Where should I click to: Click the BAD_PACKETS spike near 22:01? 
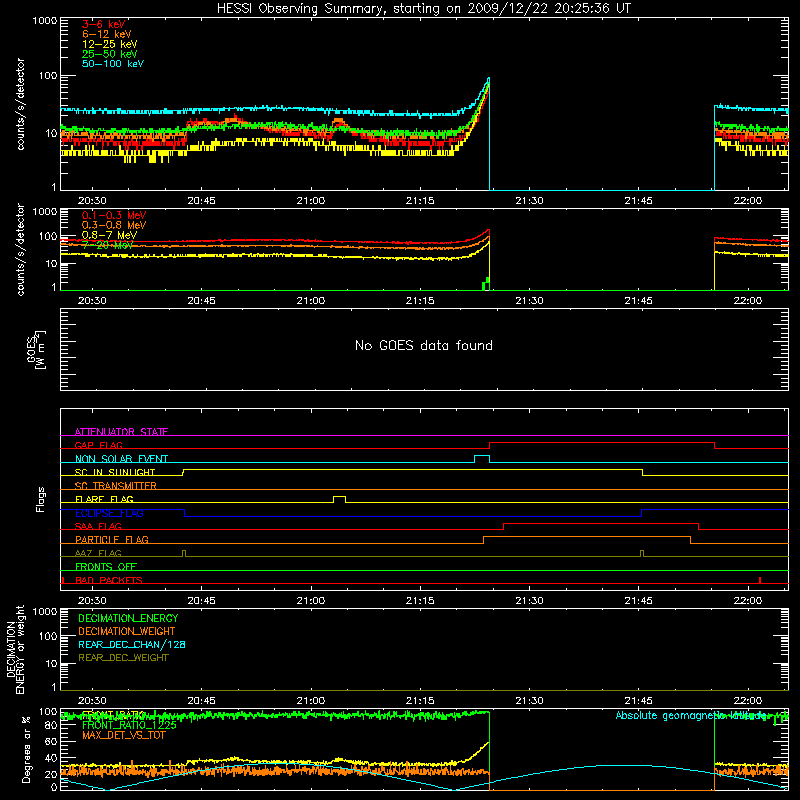point(760,580)
